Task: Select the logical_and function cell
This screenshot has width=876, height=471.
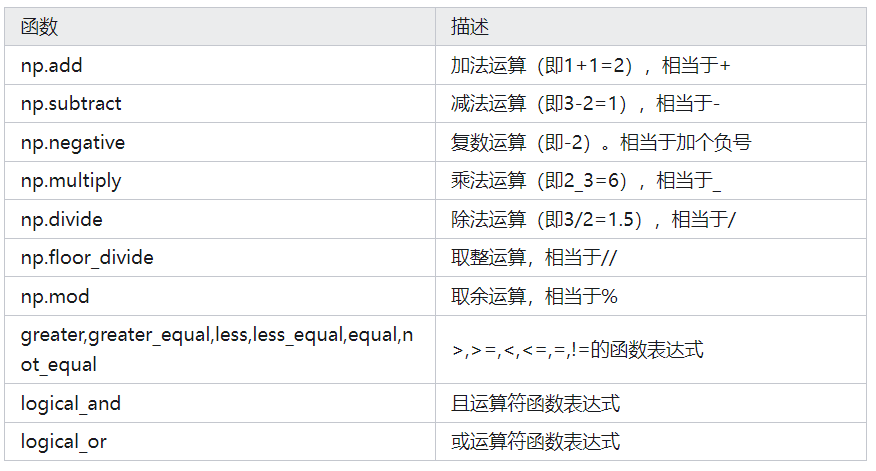Action: tap(71, 403)
